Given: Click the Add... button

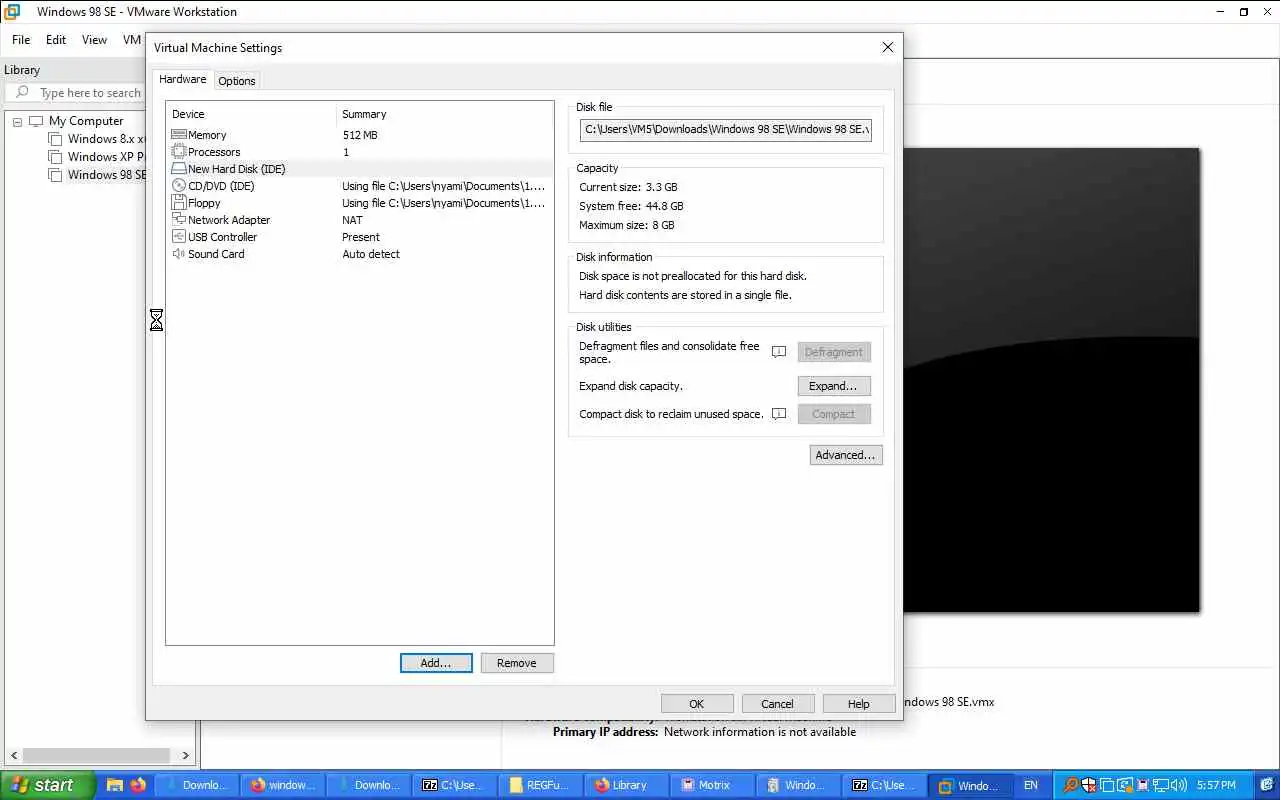Looking at the screenshot, I should coord(436,663).
